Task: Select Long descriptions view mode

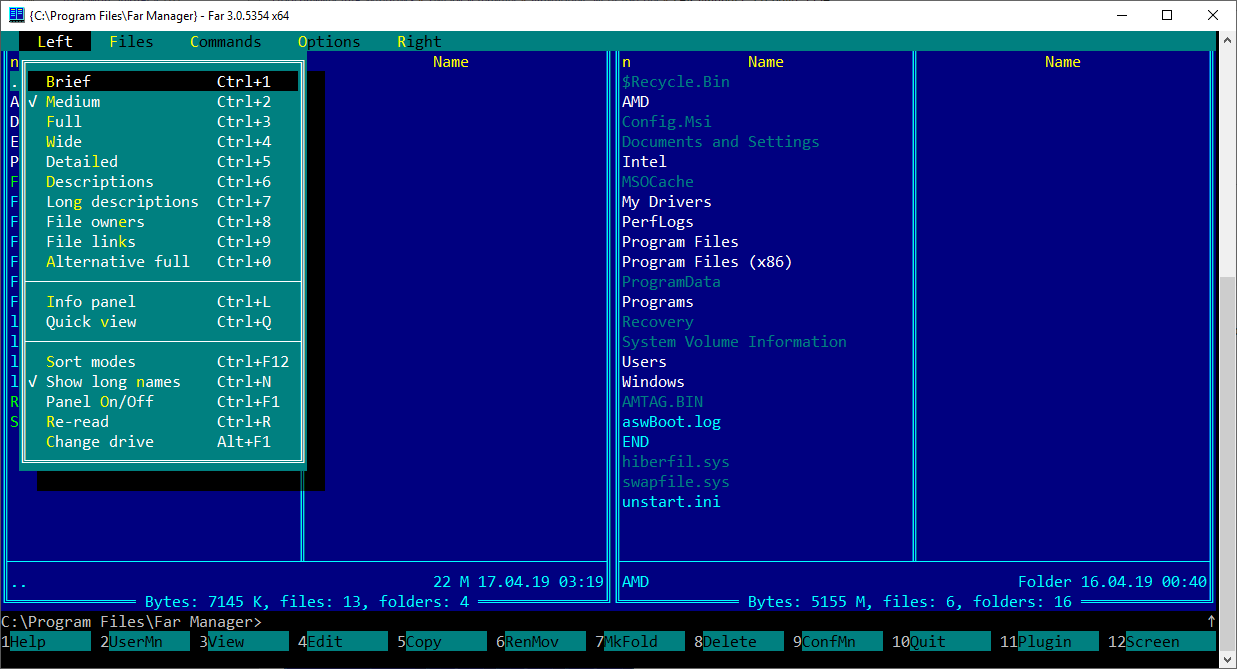Action: tap(163, 202)
